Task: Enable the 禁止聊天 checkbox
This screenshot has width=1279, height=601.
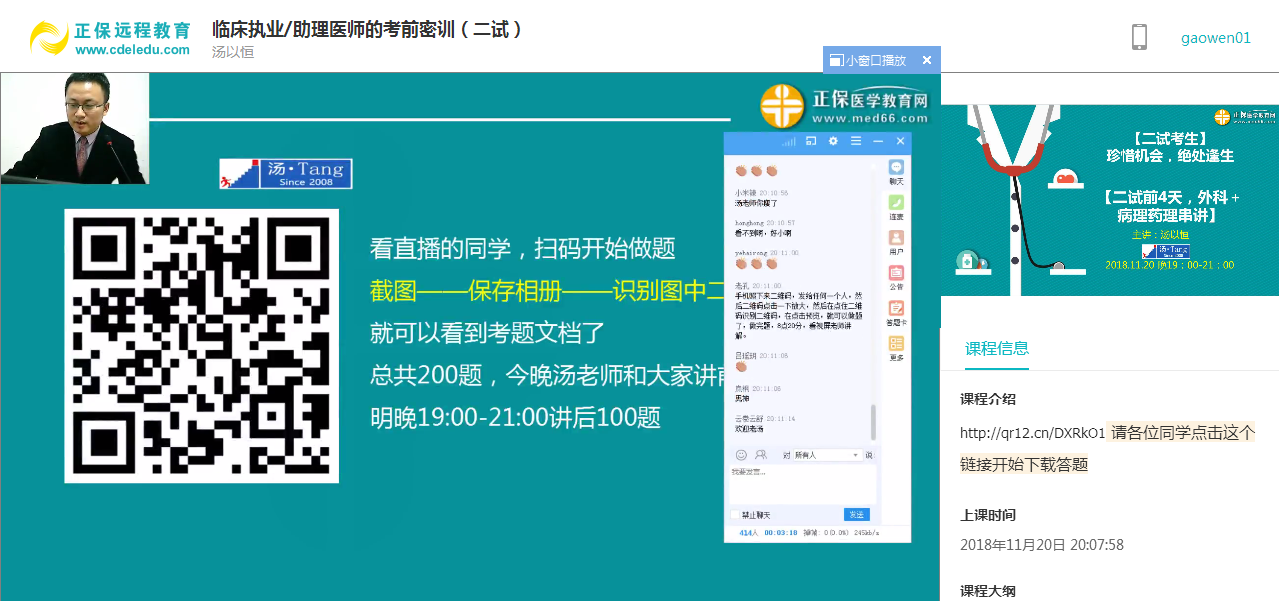Action: (735, 514)
